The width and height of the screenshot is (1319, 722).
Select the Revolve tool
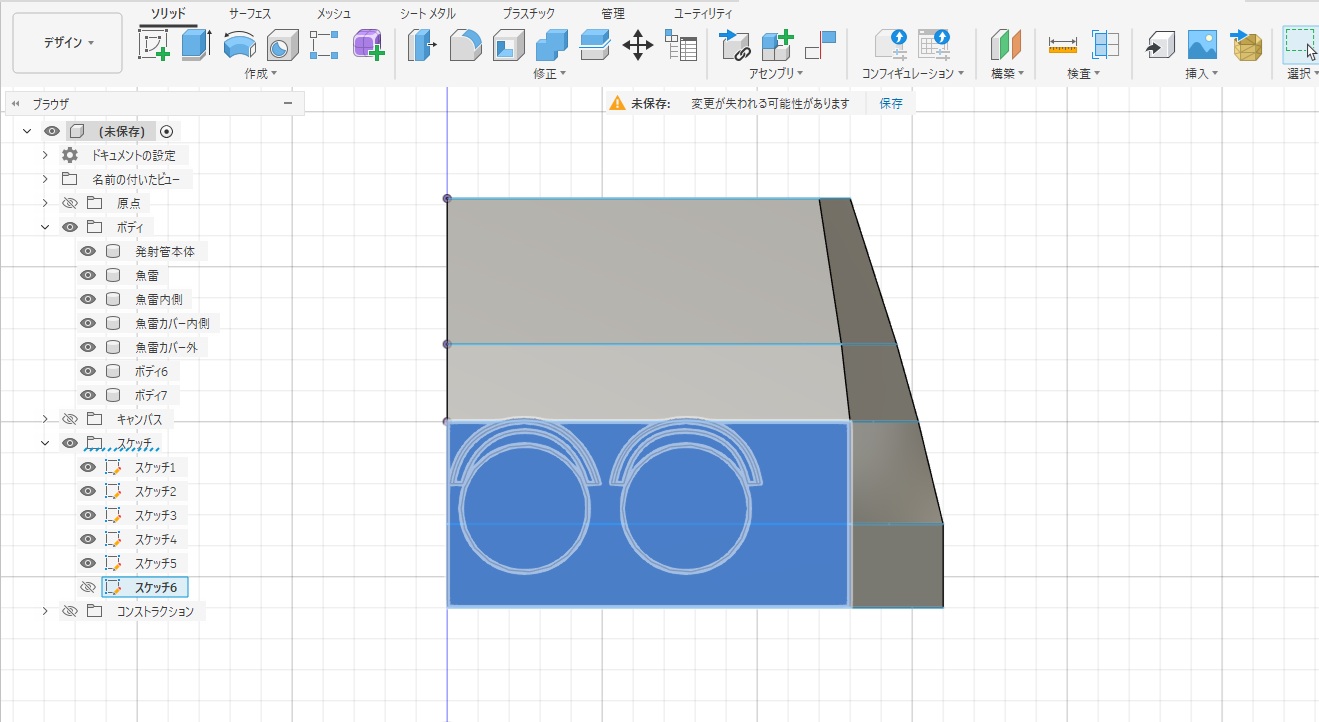pyautogui.click(x=239, y=45)
